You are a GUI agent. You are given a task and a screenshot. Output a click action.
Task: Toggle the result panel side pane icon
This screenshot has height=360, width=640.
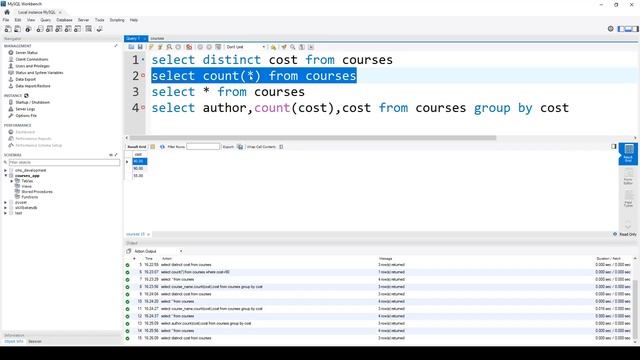coord(613,146)
